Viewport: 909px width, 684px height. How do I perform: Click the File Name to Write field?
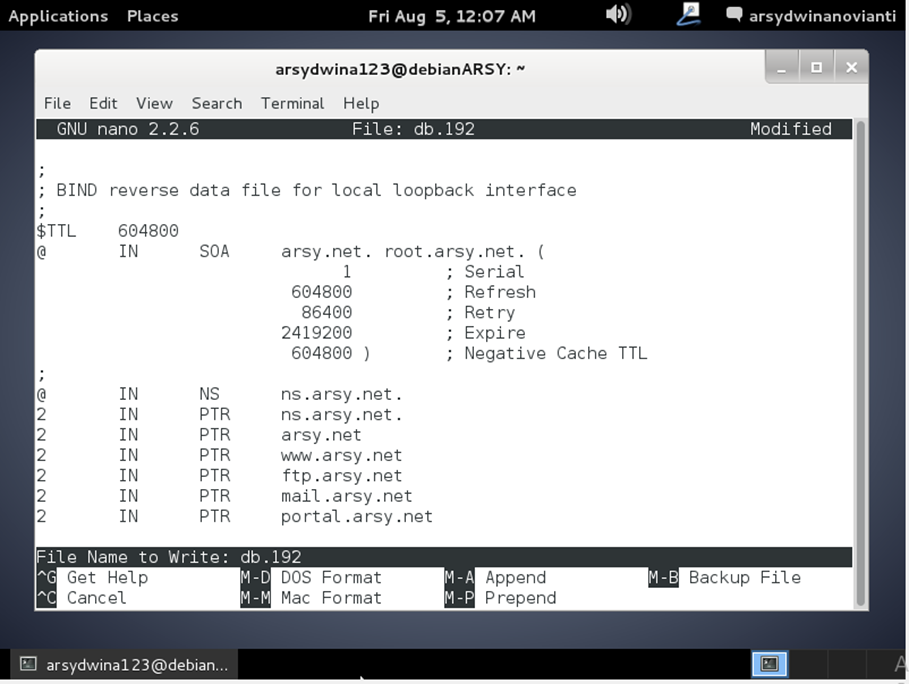(x=443, y=557)
